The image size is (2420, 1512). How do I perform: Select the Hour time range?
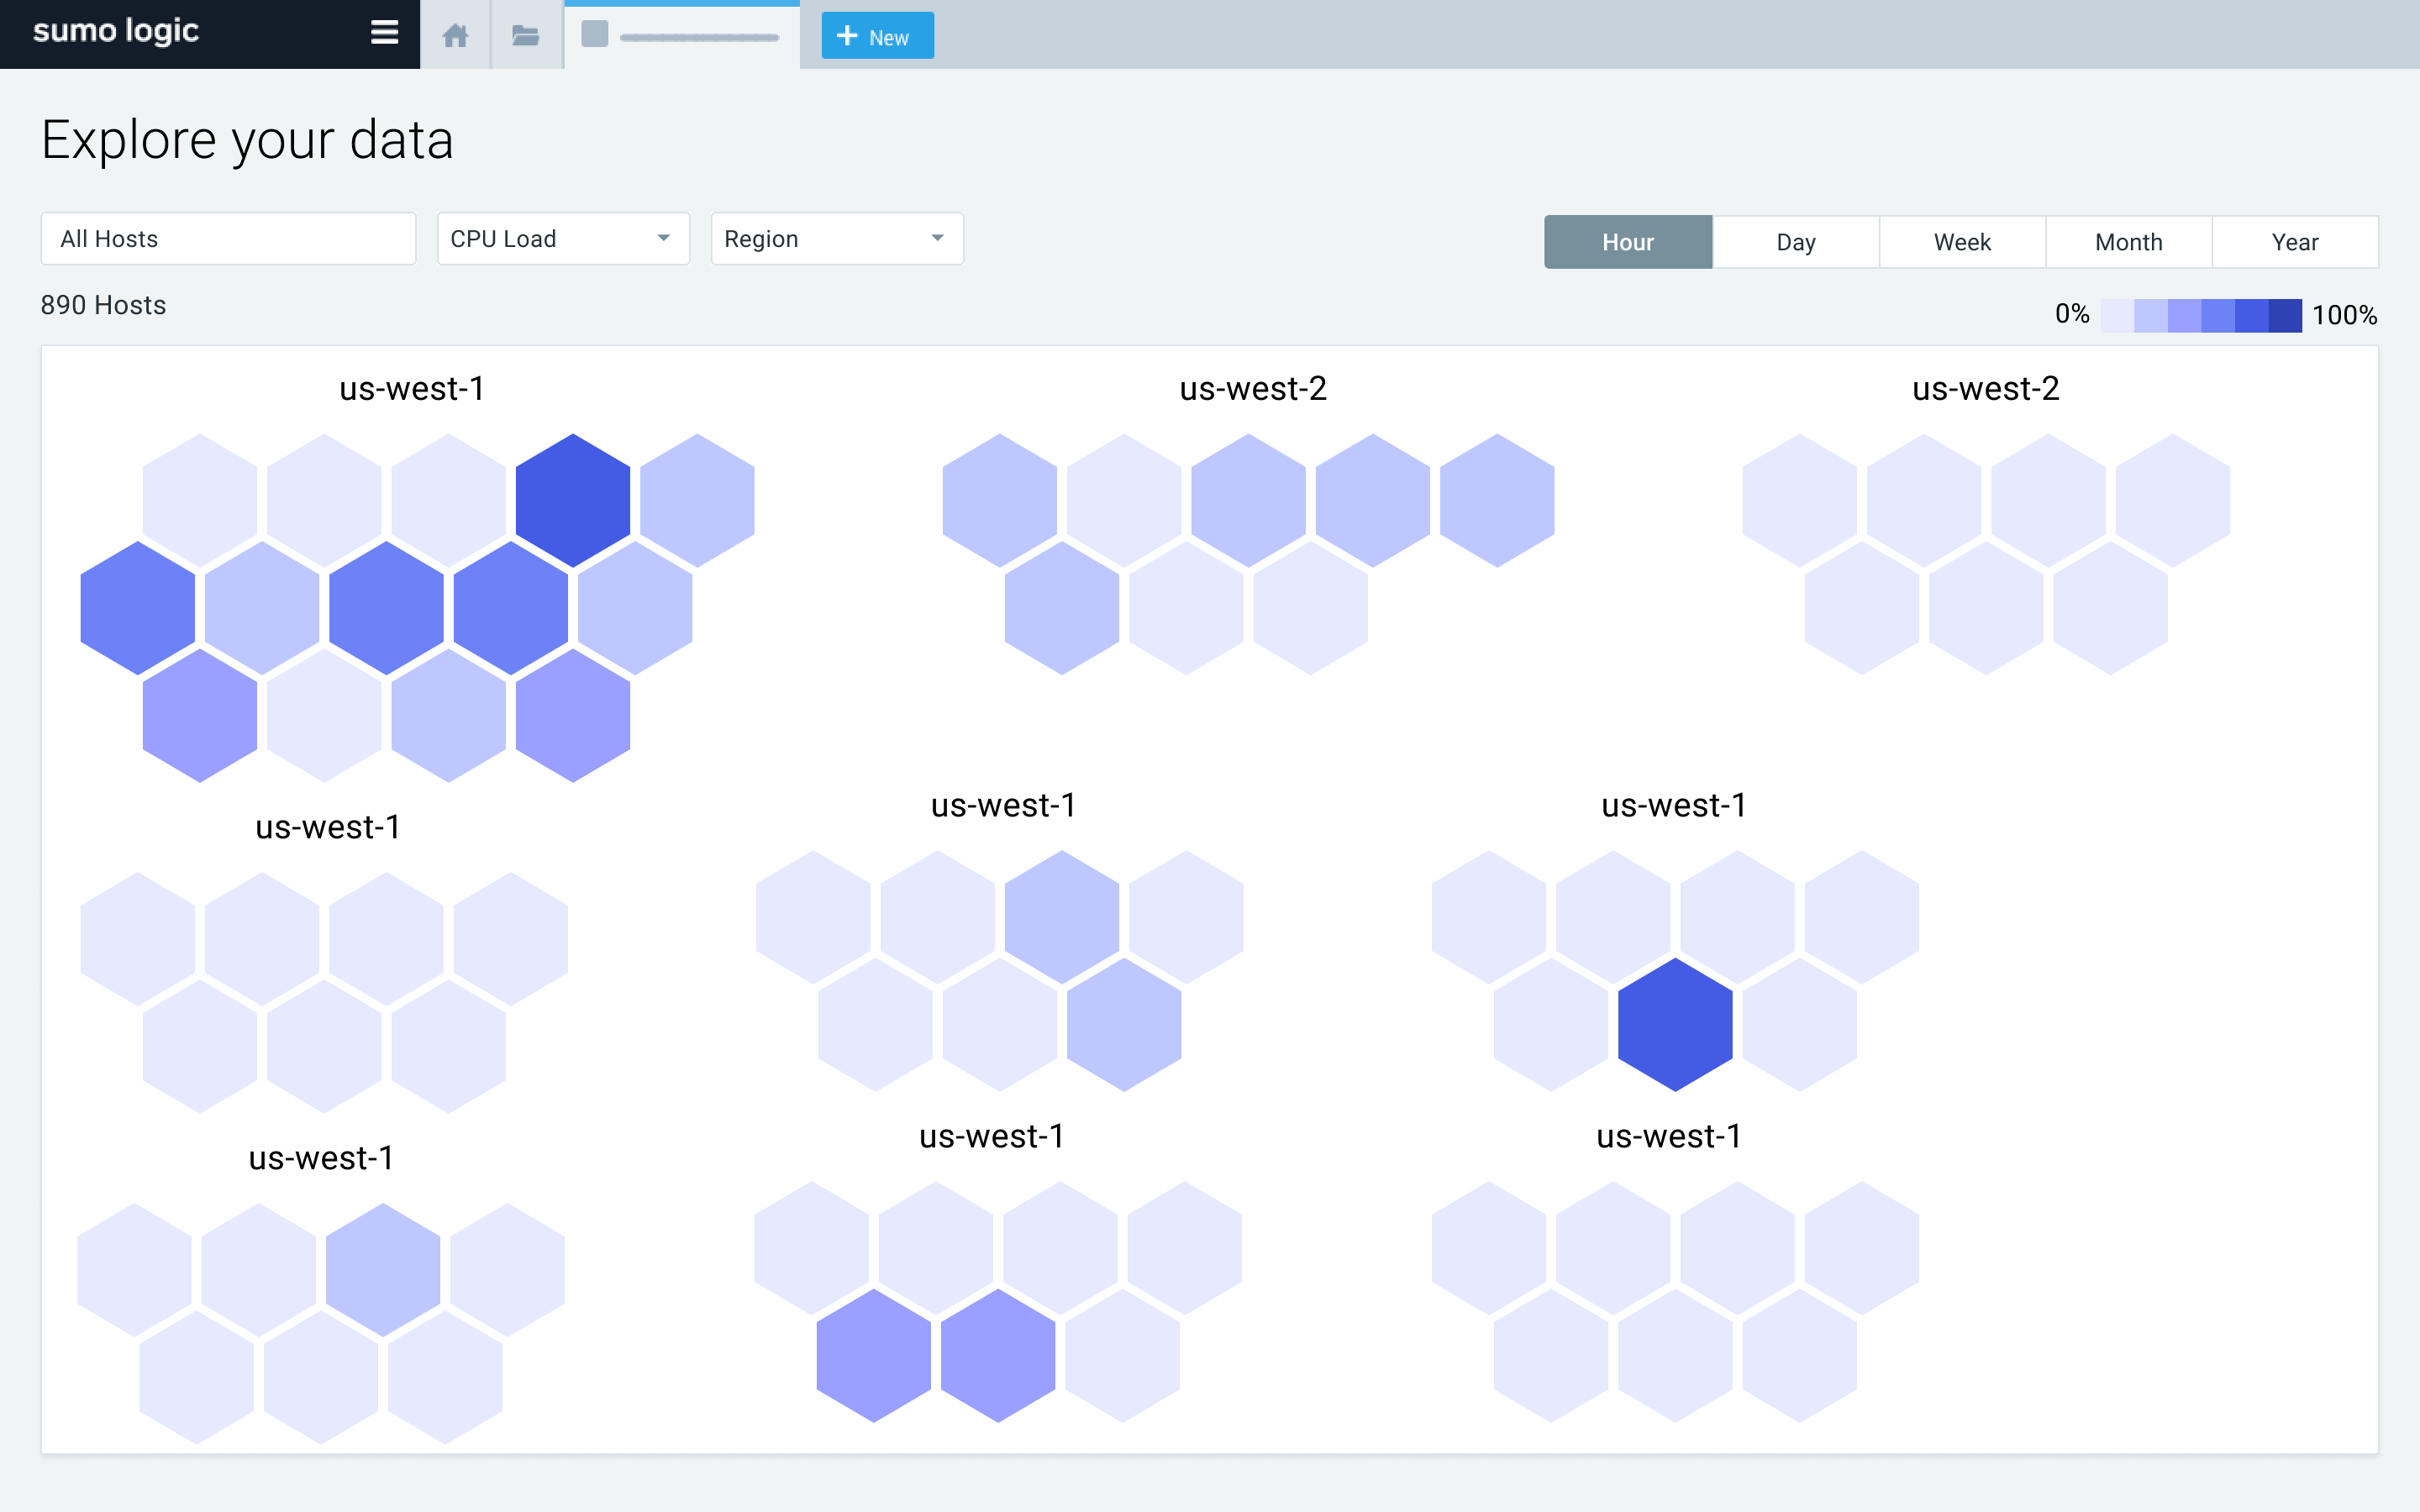[x=1628, y=242]
